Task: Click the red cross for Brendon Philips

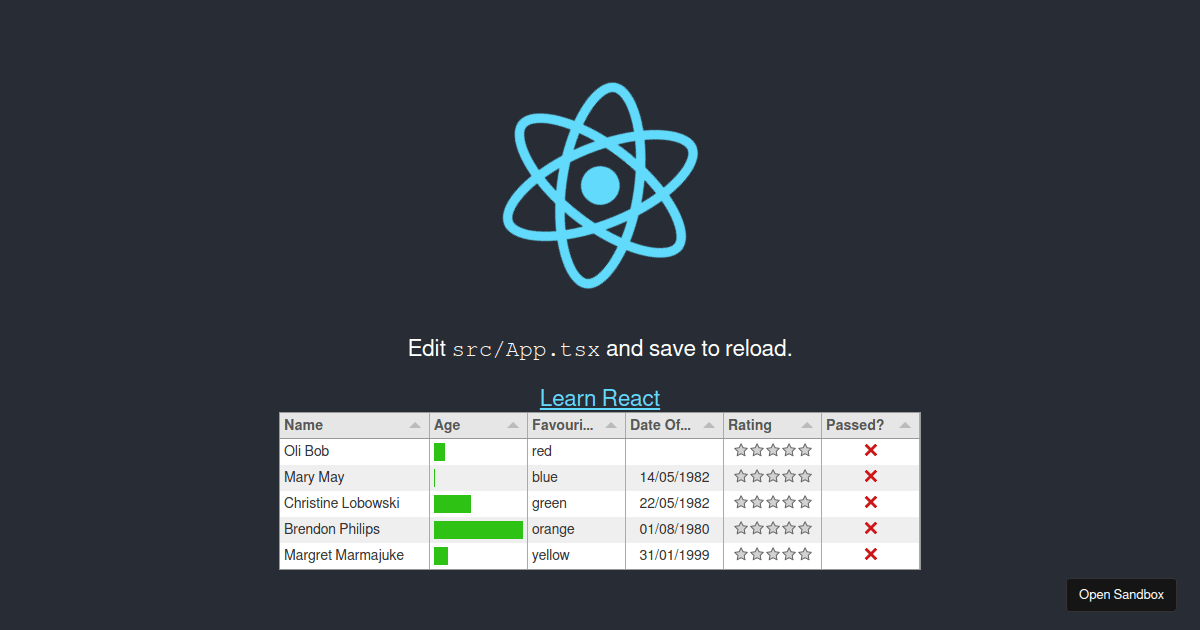Action: coord(871,529)
